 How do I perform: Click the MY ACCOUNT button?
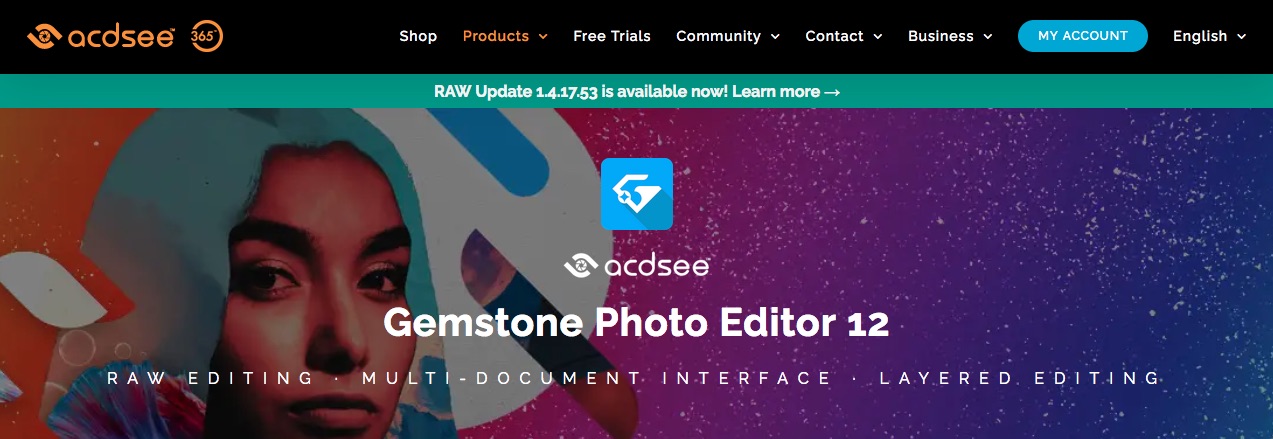(1083, 36)
